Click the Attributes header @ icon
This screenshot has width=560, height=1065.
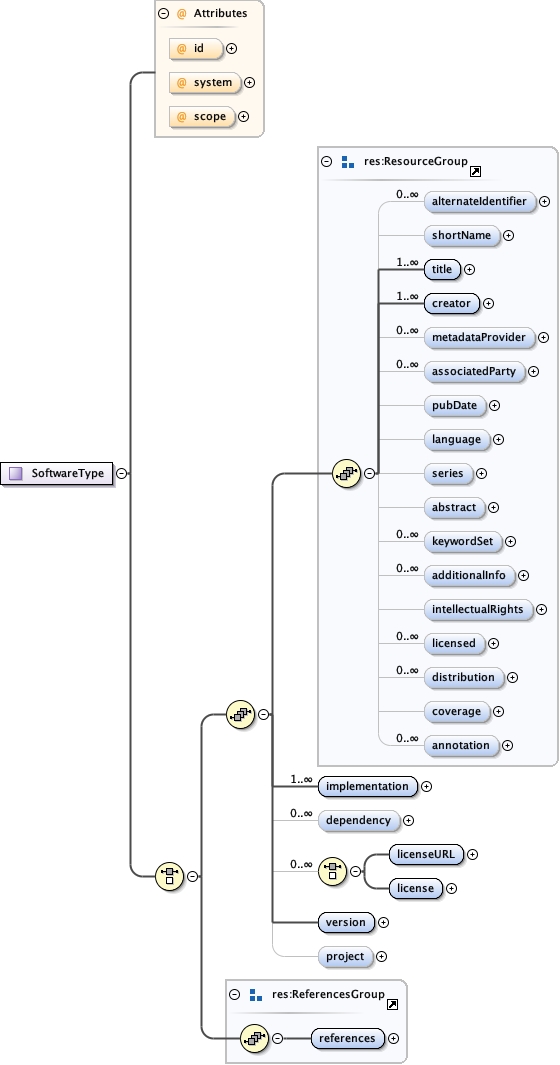pos(181,13)
